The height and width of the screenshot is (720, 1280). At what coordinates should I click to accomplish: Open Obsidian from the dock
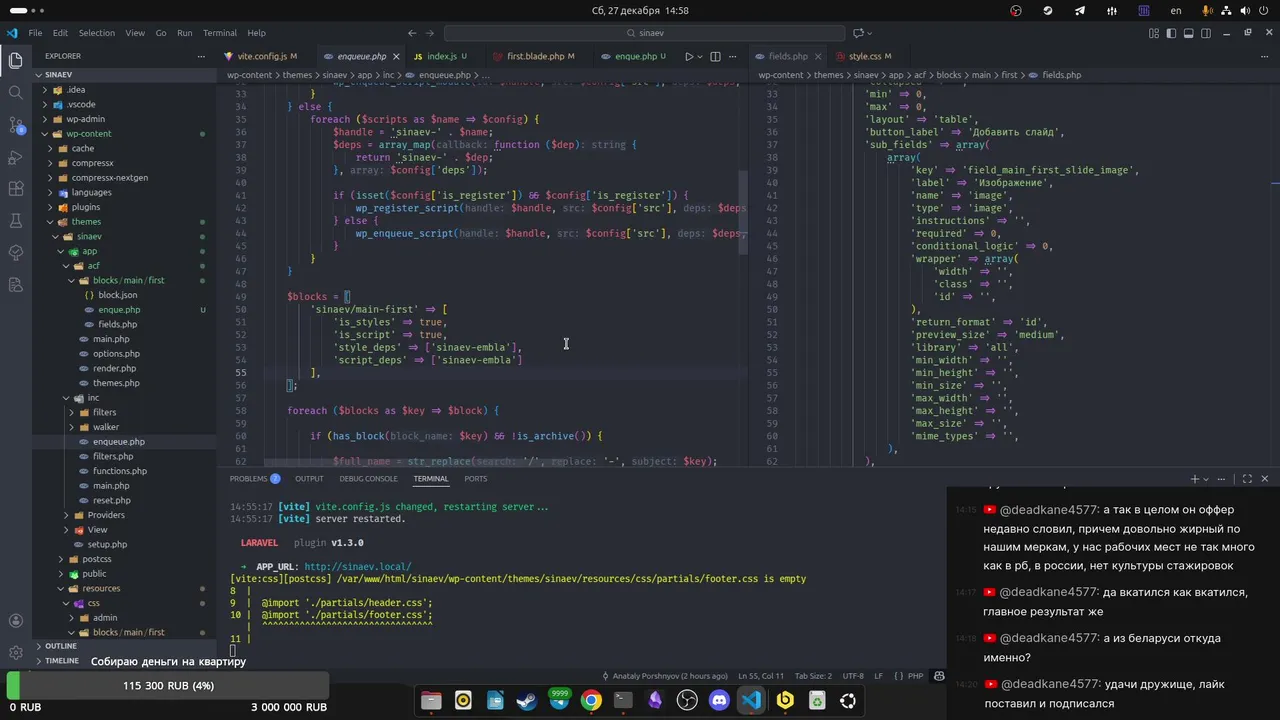[655, 700]
